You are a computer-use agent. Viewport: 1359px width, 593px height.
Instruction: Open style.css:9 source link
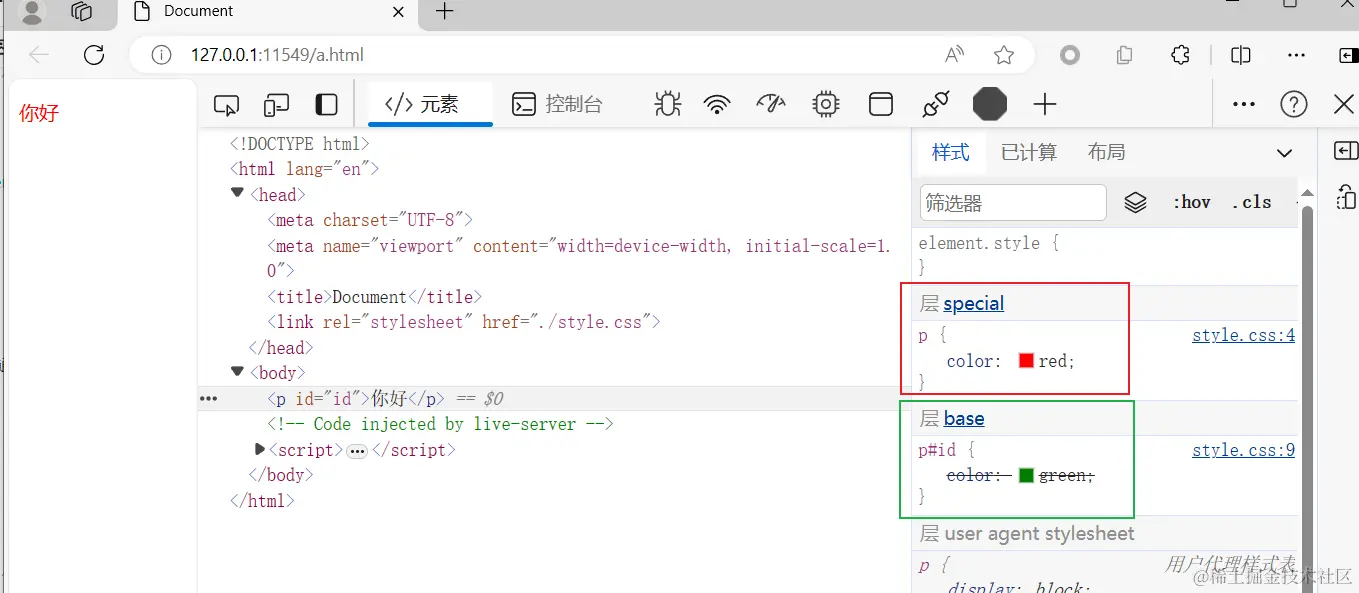[1243, 451]
